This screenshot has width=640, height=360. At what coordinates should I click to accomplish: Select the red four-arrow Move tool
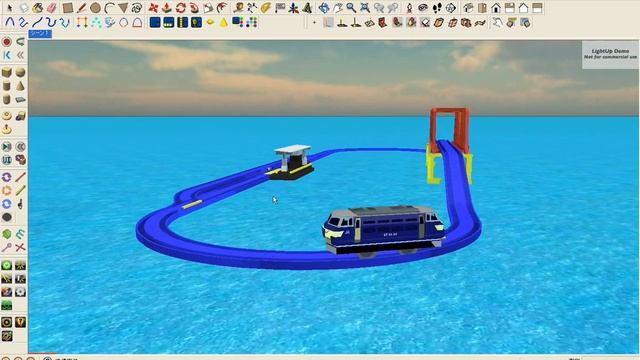(153, 8)
